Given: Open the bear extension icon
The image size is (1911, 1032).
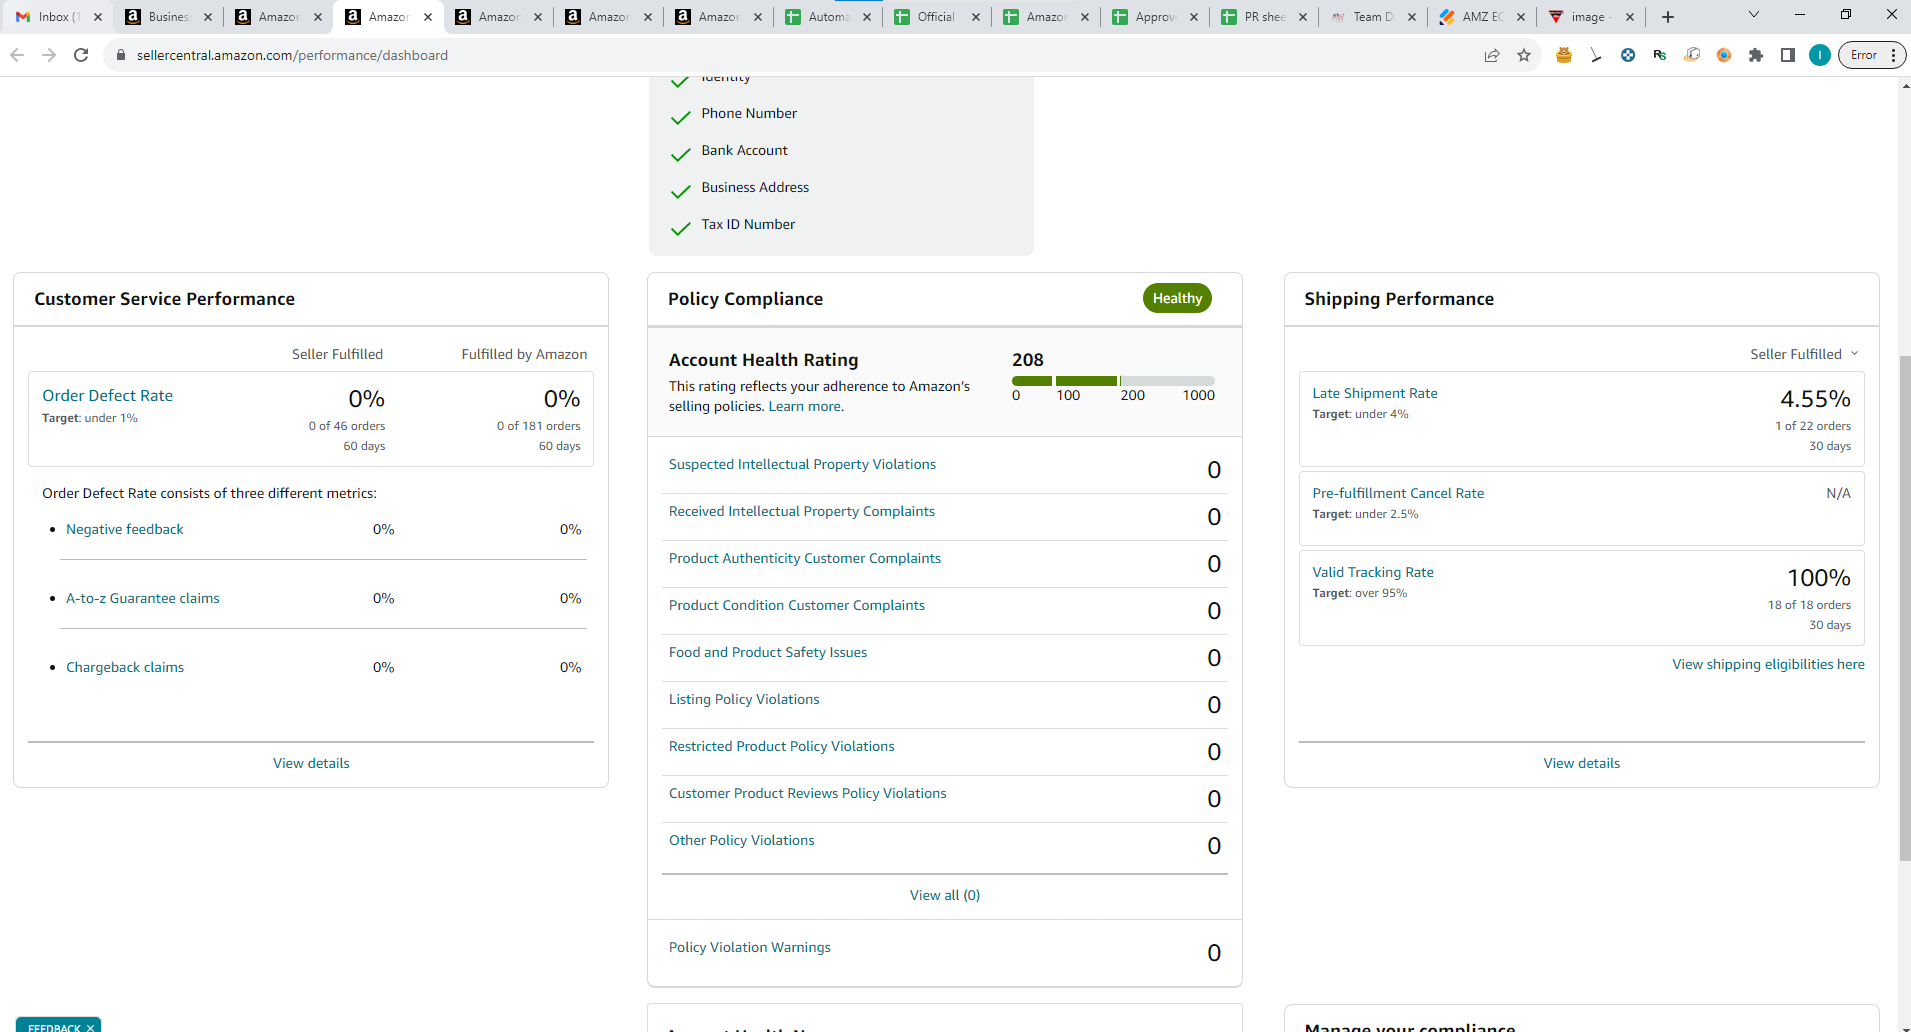Looking at the screenshot, I should [x=1564, y=55].
